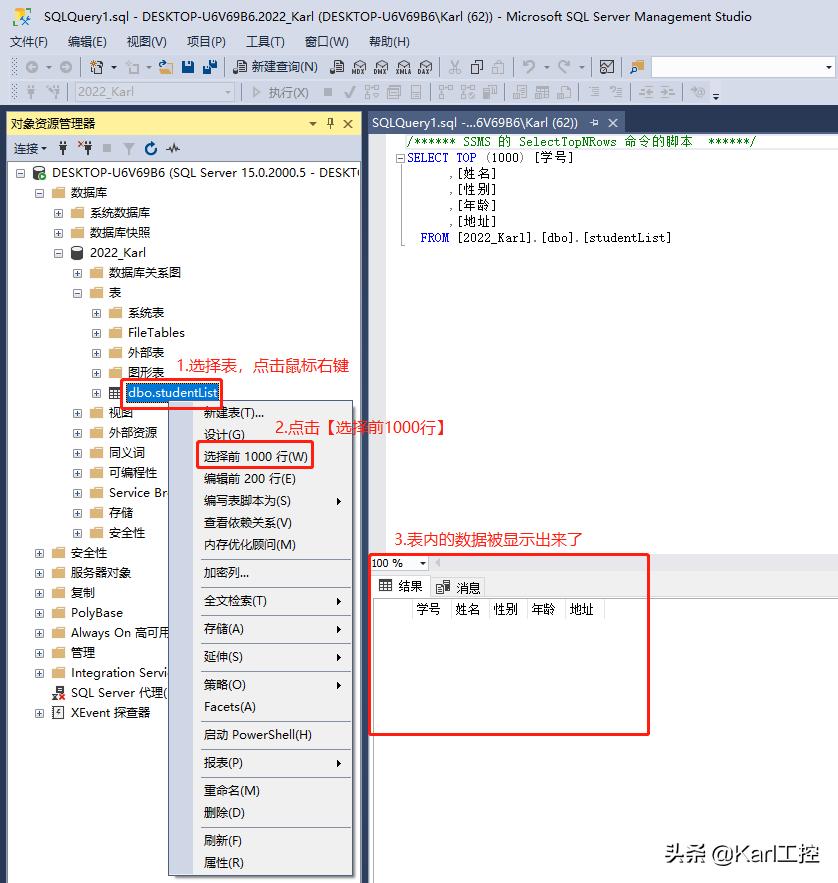
Task: Click the disconnect icon in Object Explorer
Action: tap(86, 148)
